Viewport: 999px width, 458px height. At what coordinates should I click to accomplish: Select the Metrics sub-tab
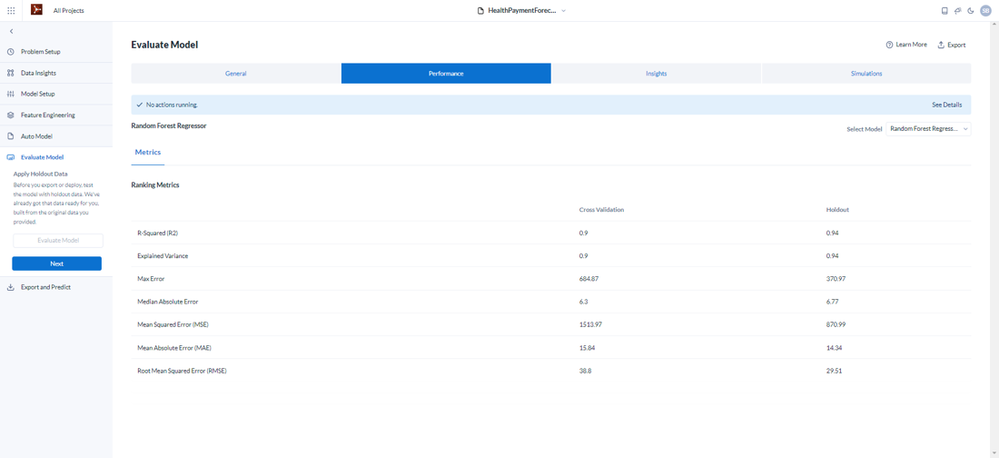pyautogui.click(x=148, y=152)
